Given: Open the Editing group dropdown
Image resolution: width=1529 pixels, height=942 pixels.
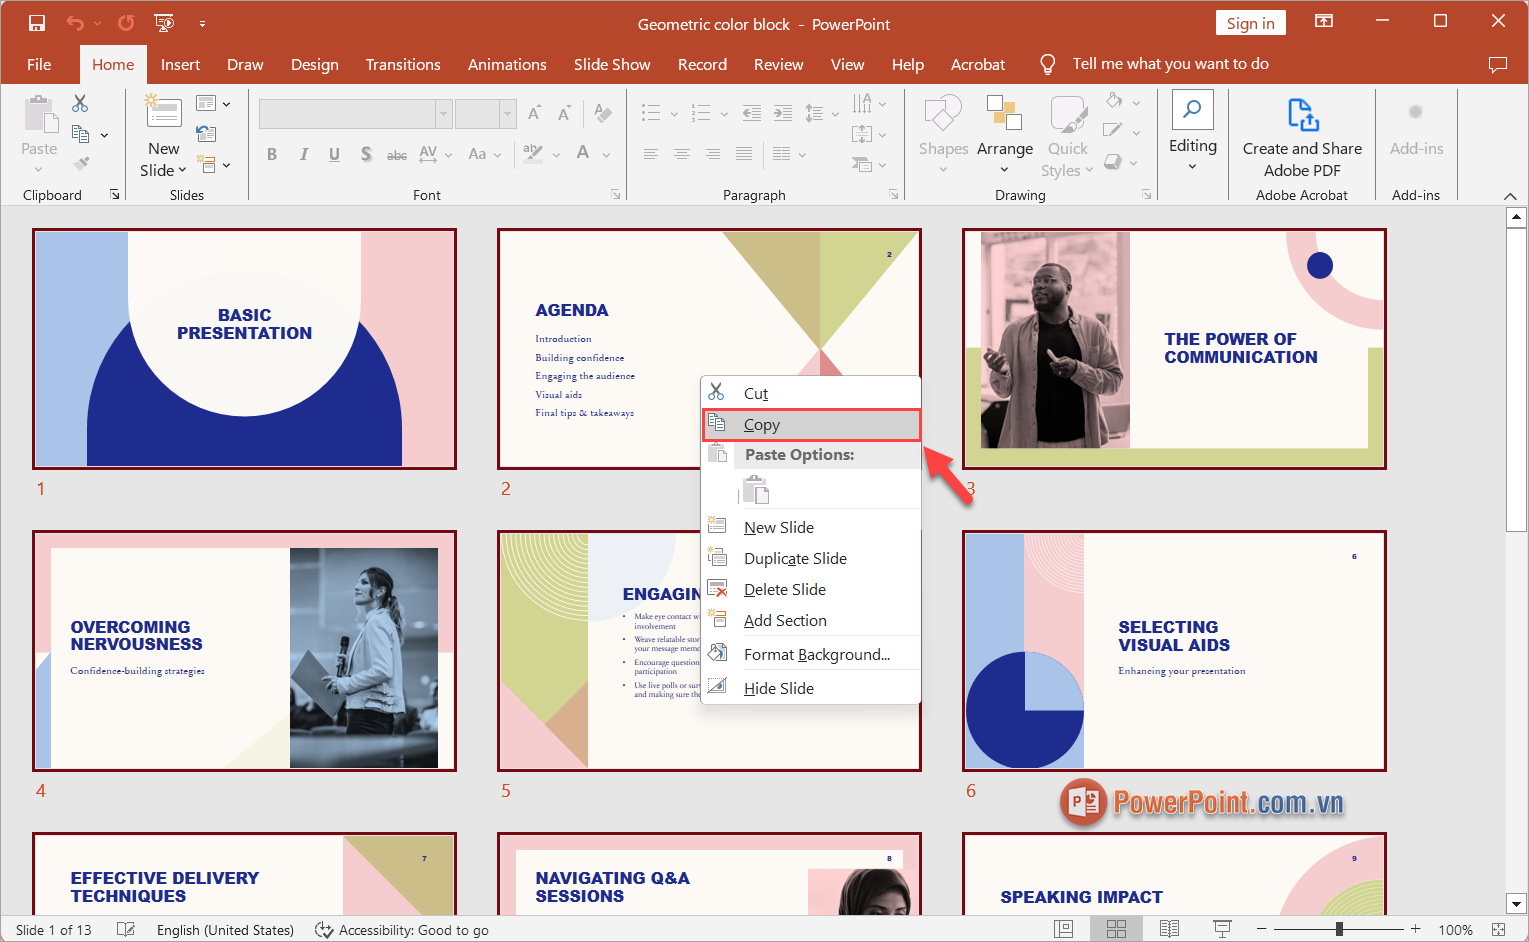Looking at the screenshot, I should (x=1192, y=131).
